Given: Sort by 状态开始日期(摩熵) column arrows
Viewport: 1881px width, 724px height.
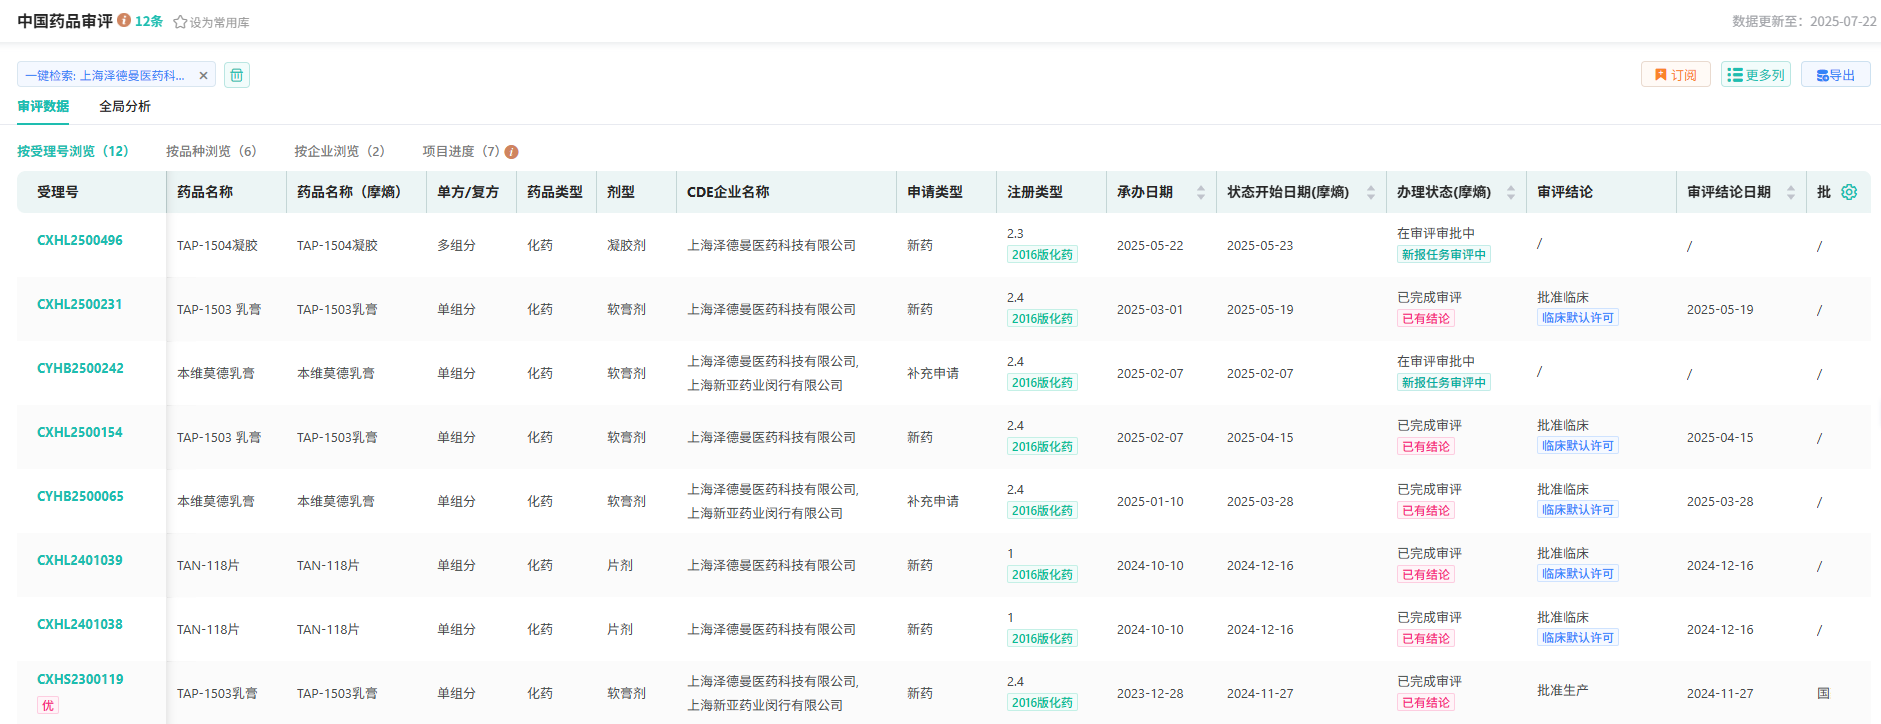Looking at the screenshot, I should pos(1370,192).
